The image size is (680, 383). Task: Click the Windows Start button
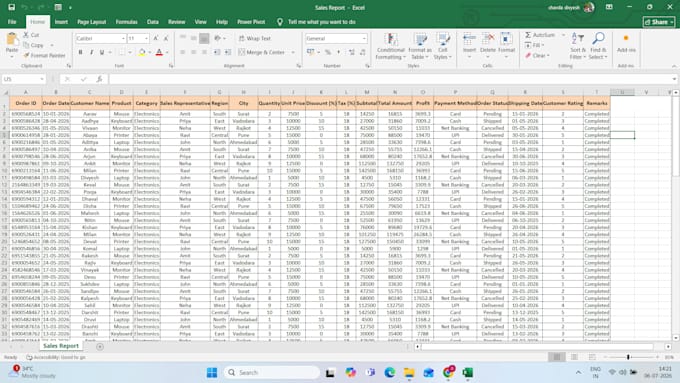pos(212,373)
